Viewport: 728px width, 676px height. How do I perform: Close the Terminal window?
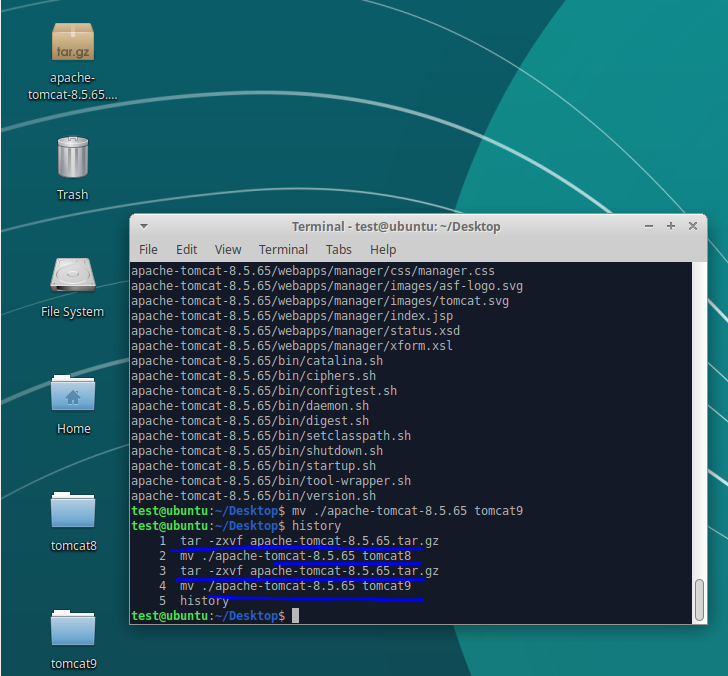(x=693, y=226)
